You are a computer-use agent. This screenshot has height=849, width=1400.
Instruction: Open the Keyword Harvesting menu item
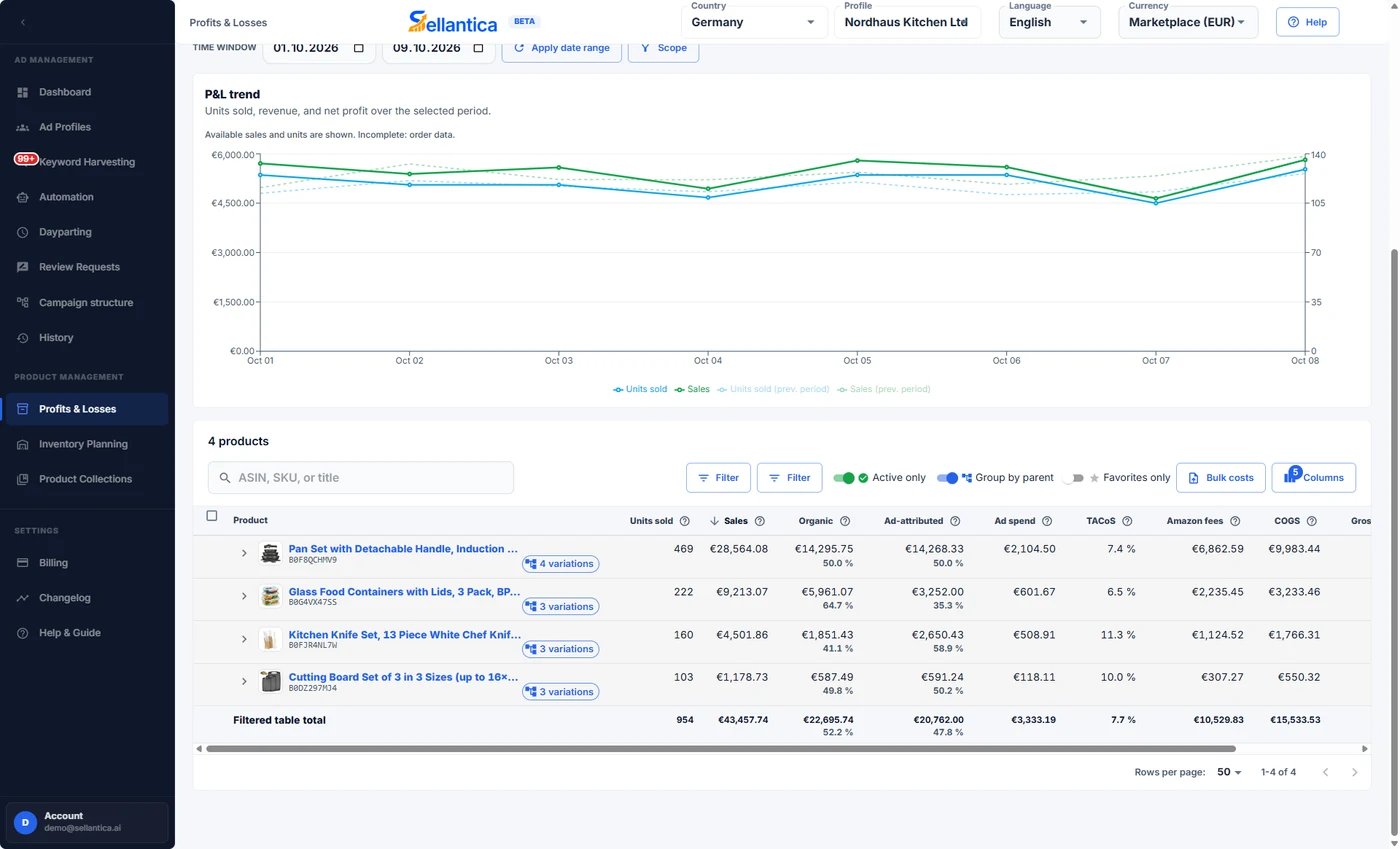click(x=87, y=162)
